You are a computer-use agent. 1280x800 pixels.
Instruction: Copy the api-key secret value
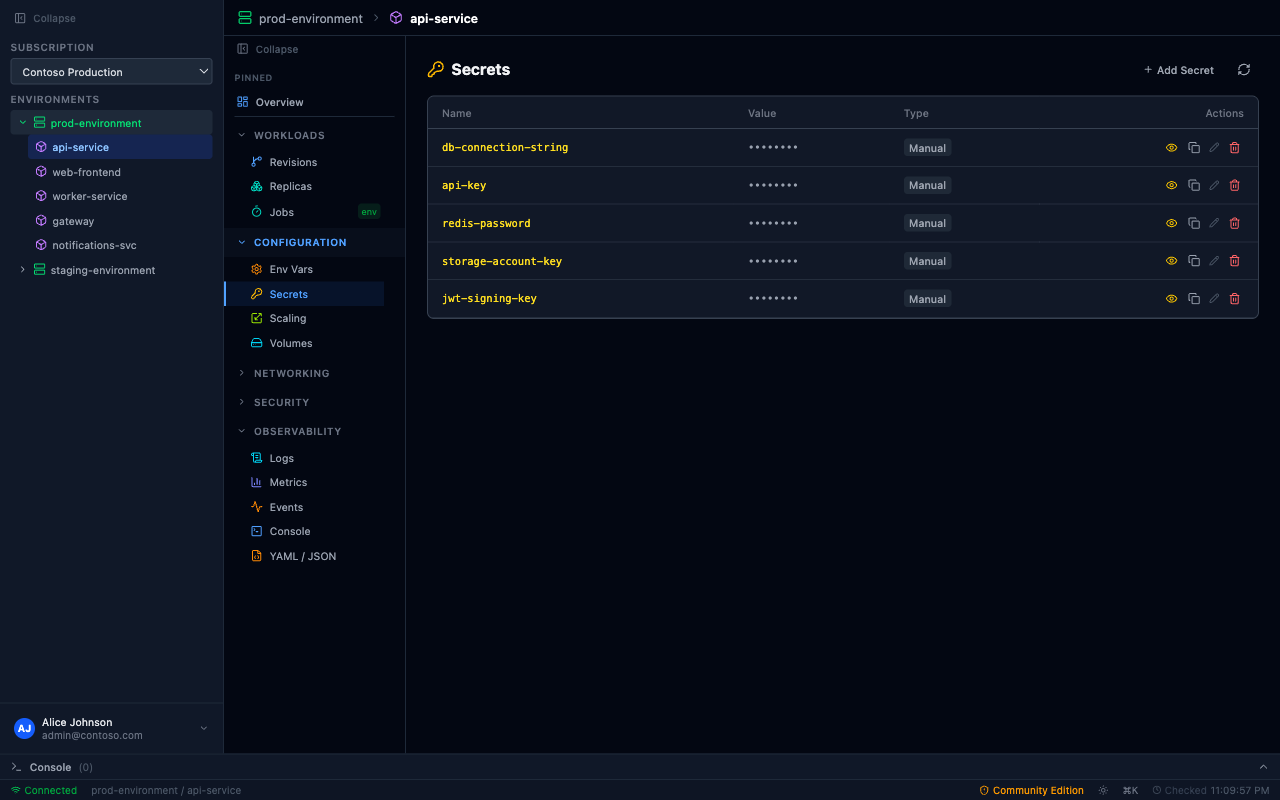[1193, 185]
